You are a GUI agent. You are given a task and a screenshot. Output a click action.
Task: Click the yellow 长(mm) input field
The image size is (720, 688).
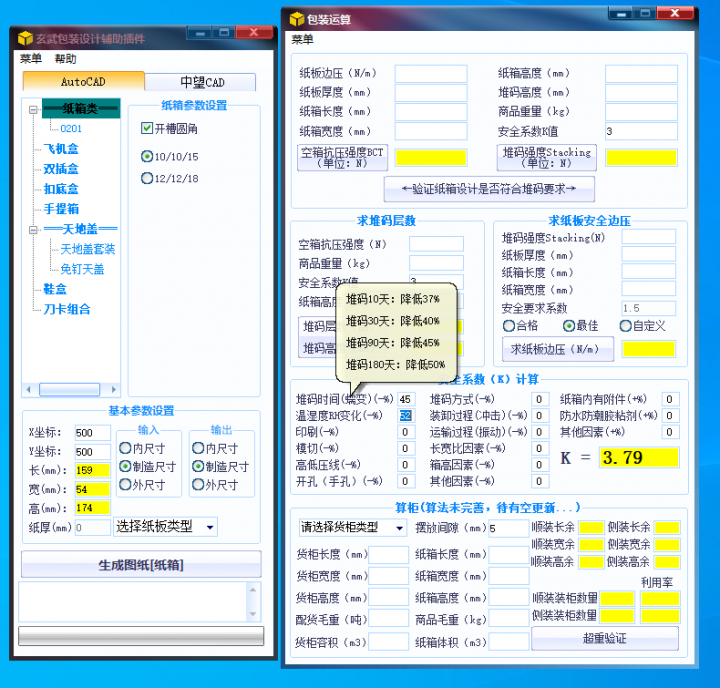coord(93,470)
